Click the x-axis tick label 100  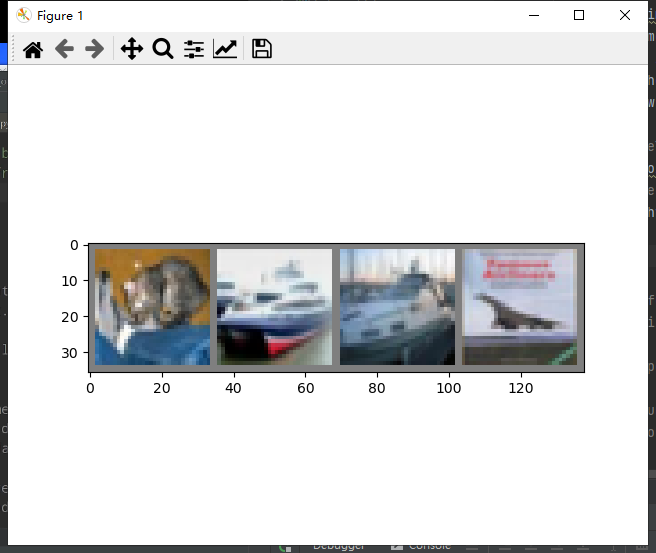coord(449,389)
